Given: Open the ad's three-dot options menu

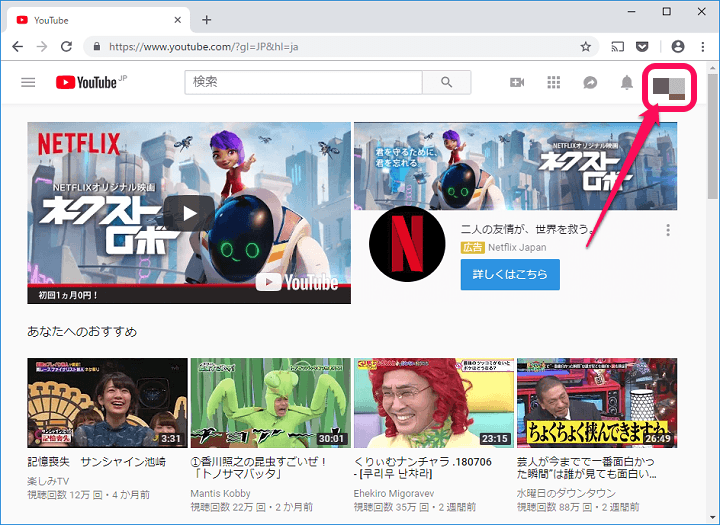Looking at the screenshot, I should pyautogui.click(x=668, y=230).
